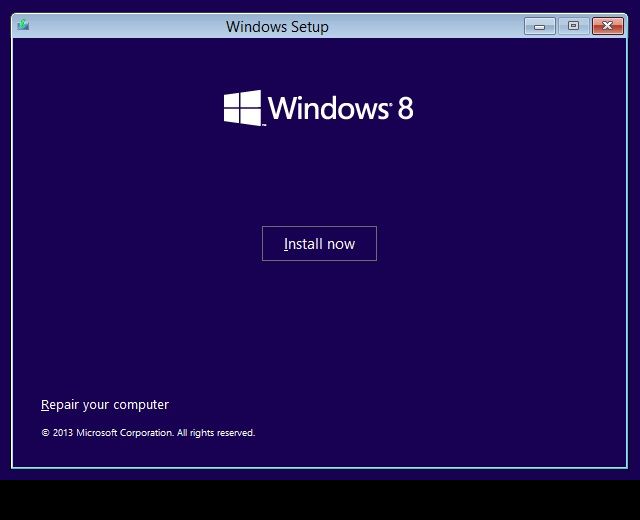This screenshot has height=520, width=640.
Task: Click the "Windows Setup" title text
Action: 277,27
